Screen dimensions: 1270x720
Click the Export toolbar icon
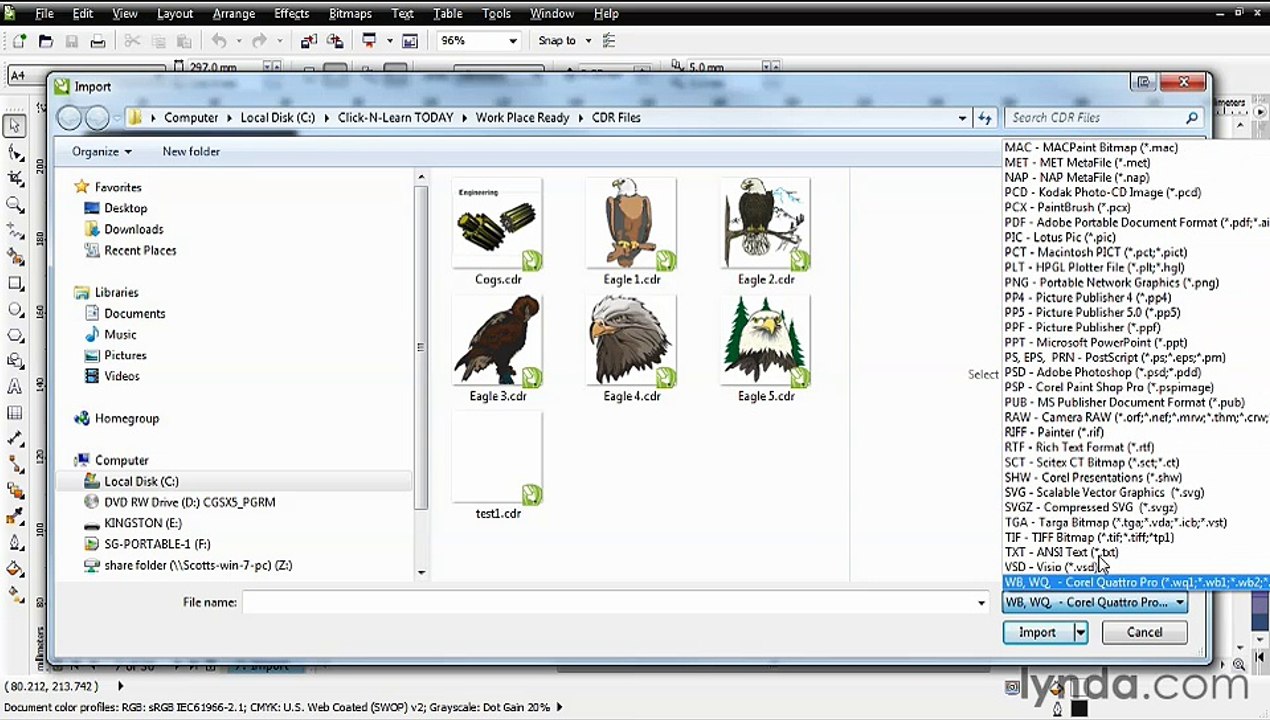(x=335, y=41)
